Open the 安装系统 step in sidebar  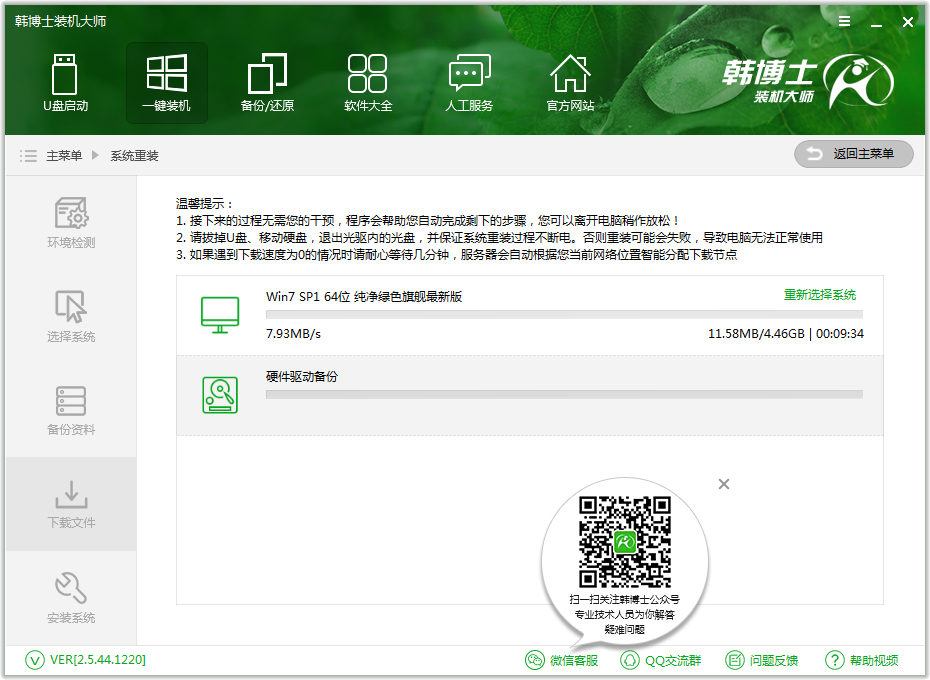coord(70,598)
